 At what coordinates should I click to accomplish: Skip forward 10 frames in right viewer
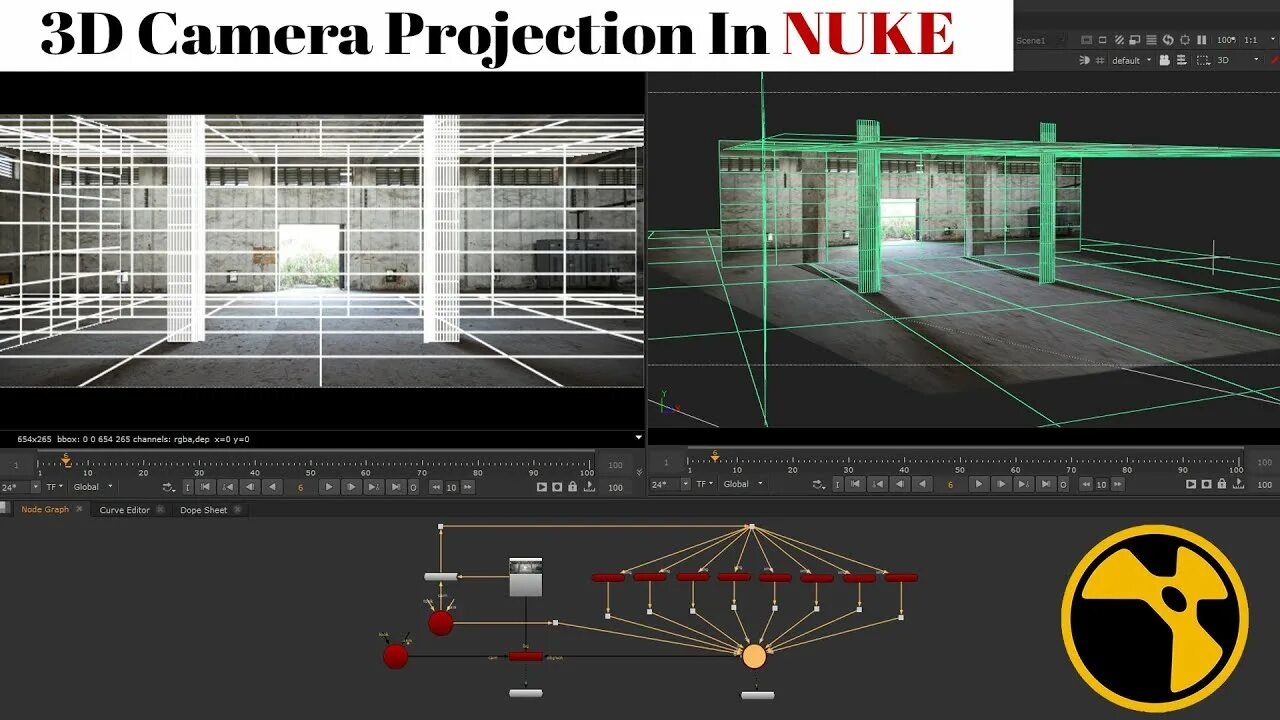click(x=1117, y=484)
